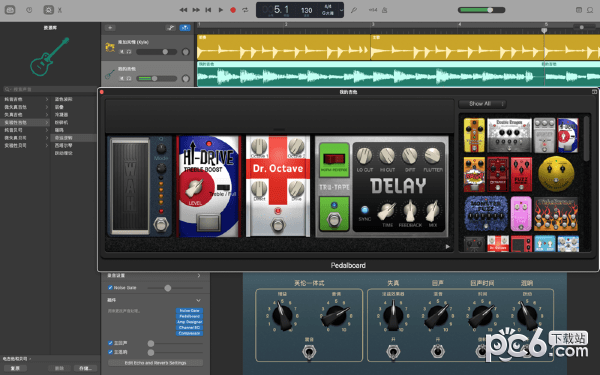Show the routing area triangle on pedalboard
The width and height of the screenshot is (600, 375).
tap(447, 247)
